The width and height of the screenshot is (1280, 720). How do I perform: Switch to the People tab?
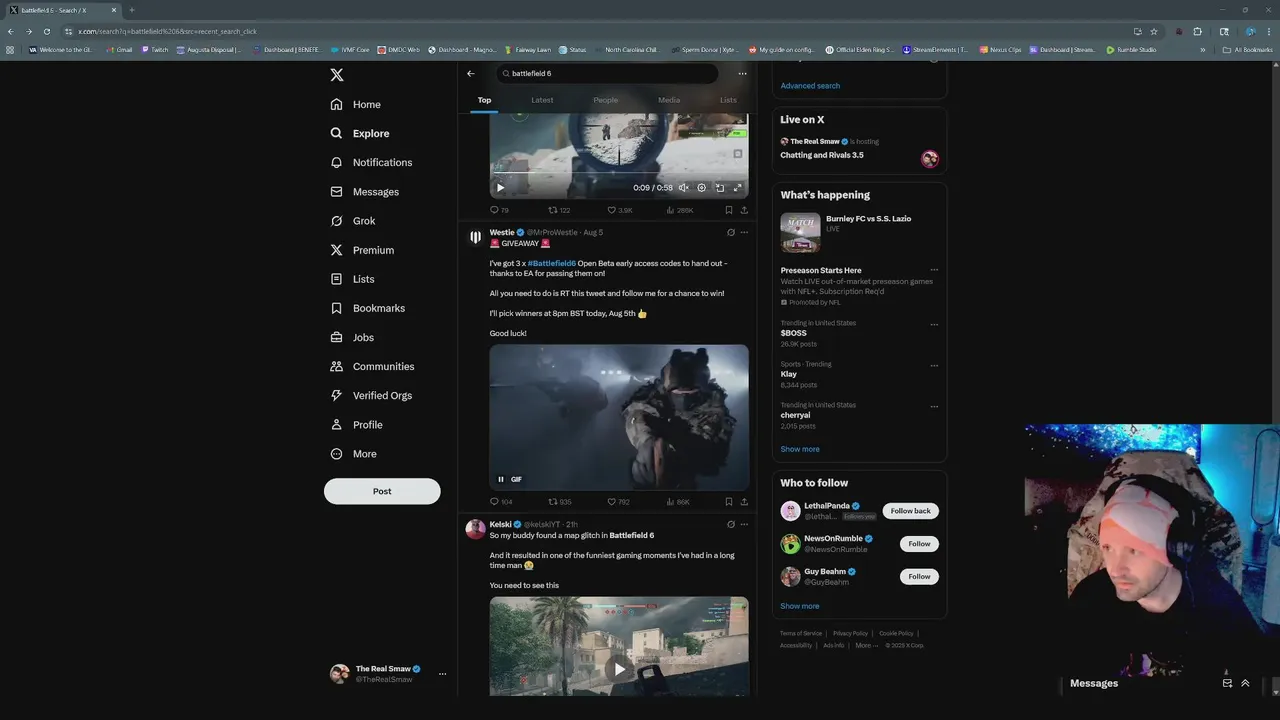click(x=605, y=100)
